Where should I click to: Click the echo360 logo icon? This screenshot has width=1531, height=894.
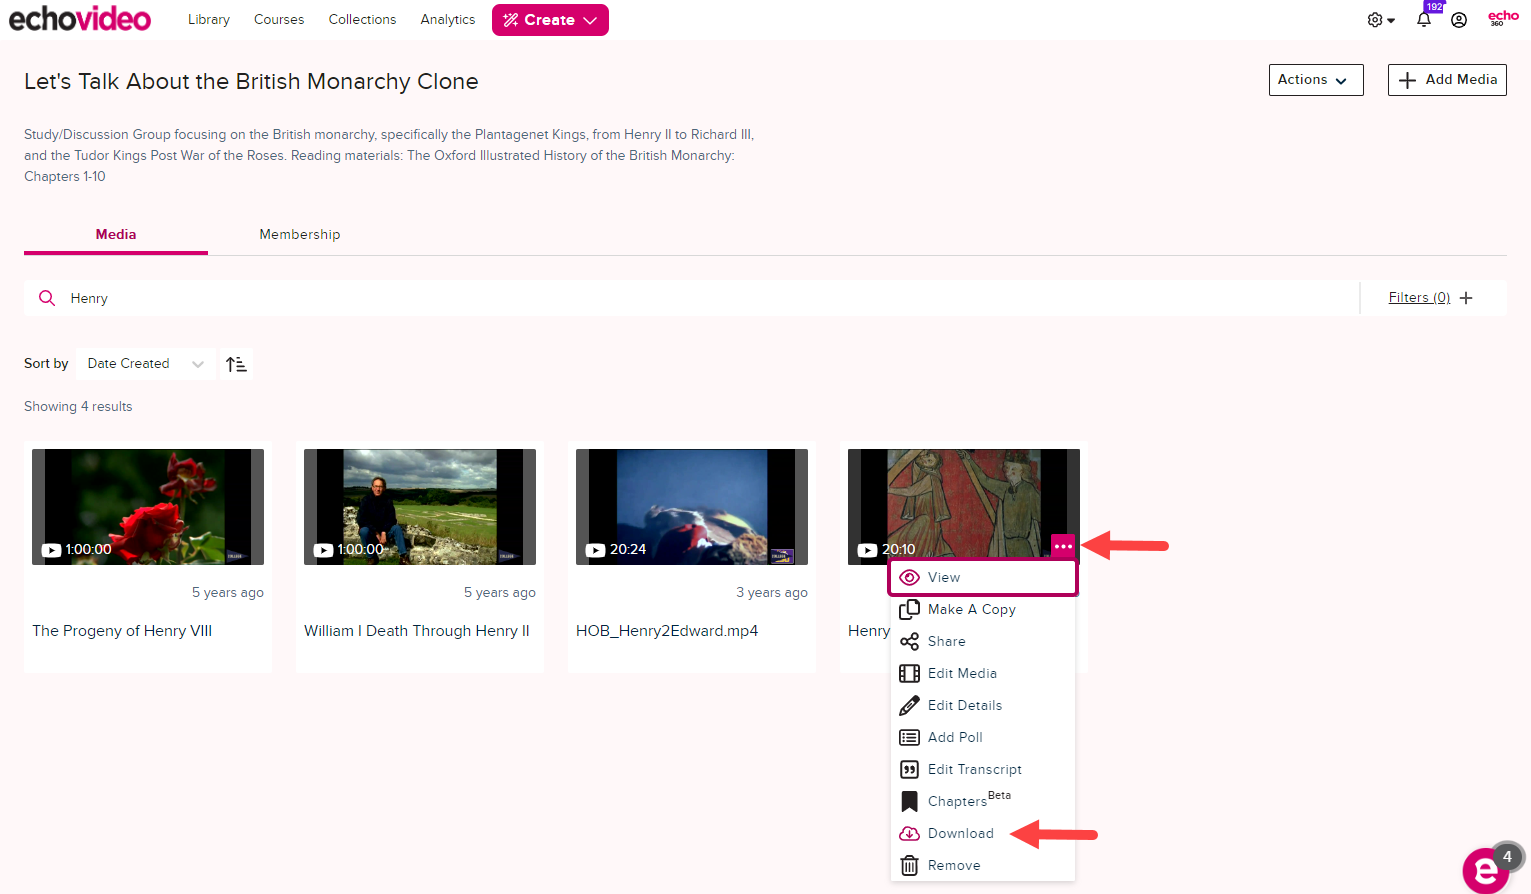1503,18
